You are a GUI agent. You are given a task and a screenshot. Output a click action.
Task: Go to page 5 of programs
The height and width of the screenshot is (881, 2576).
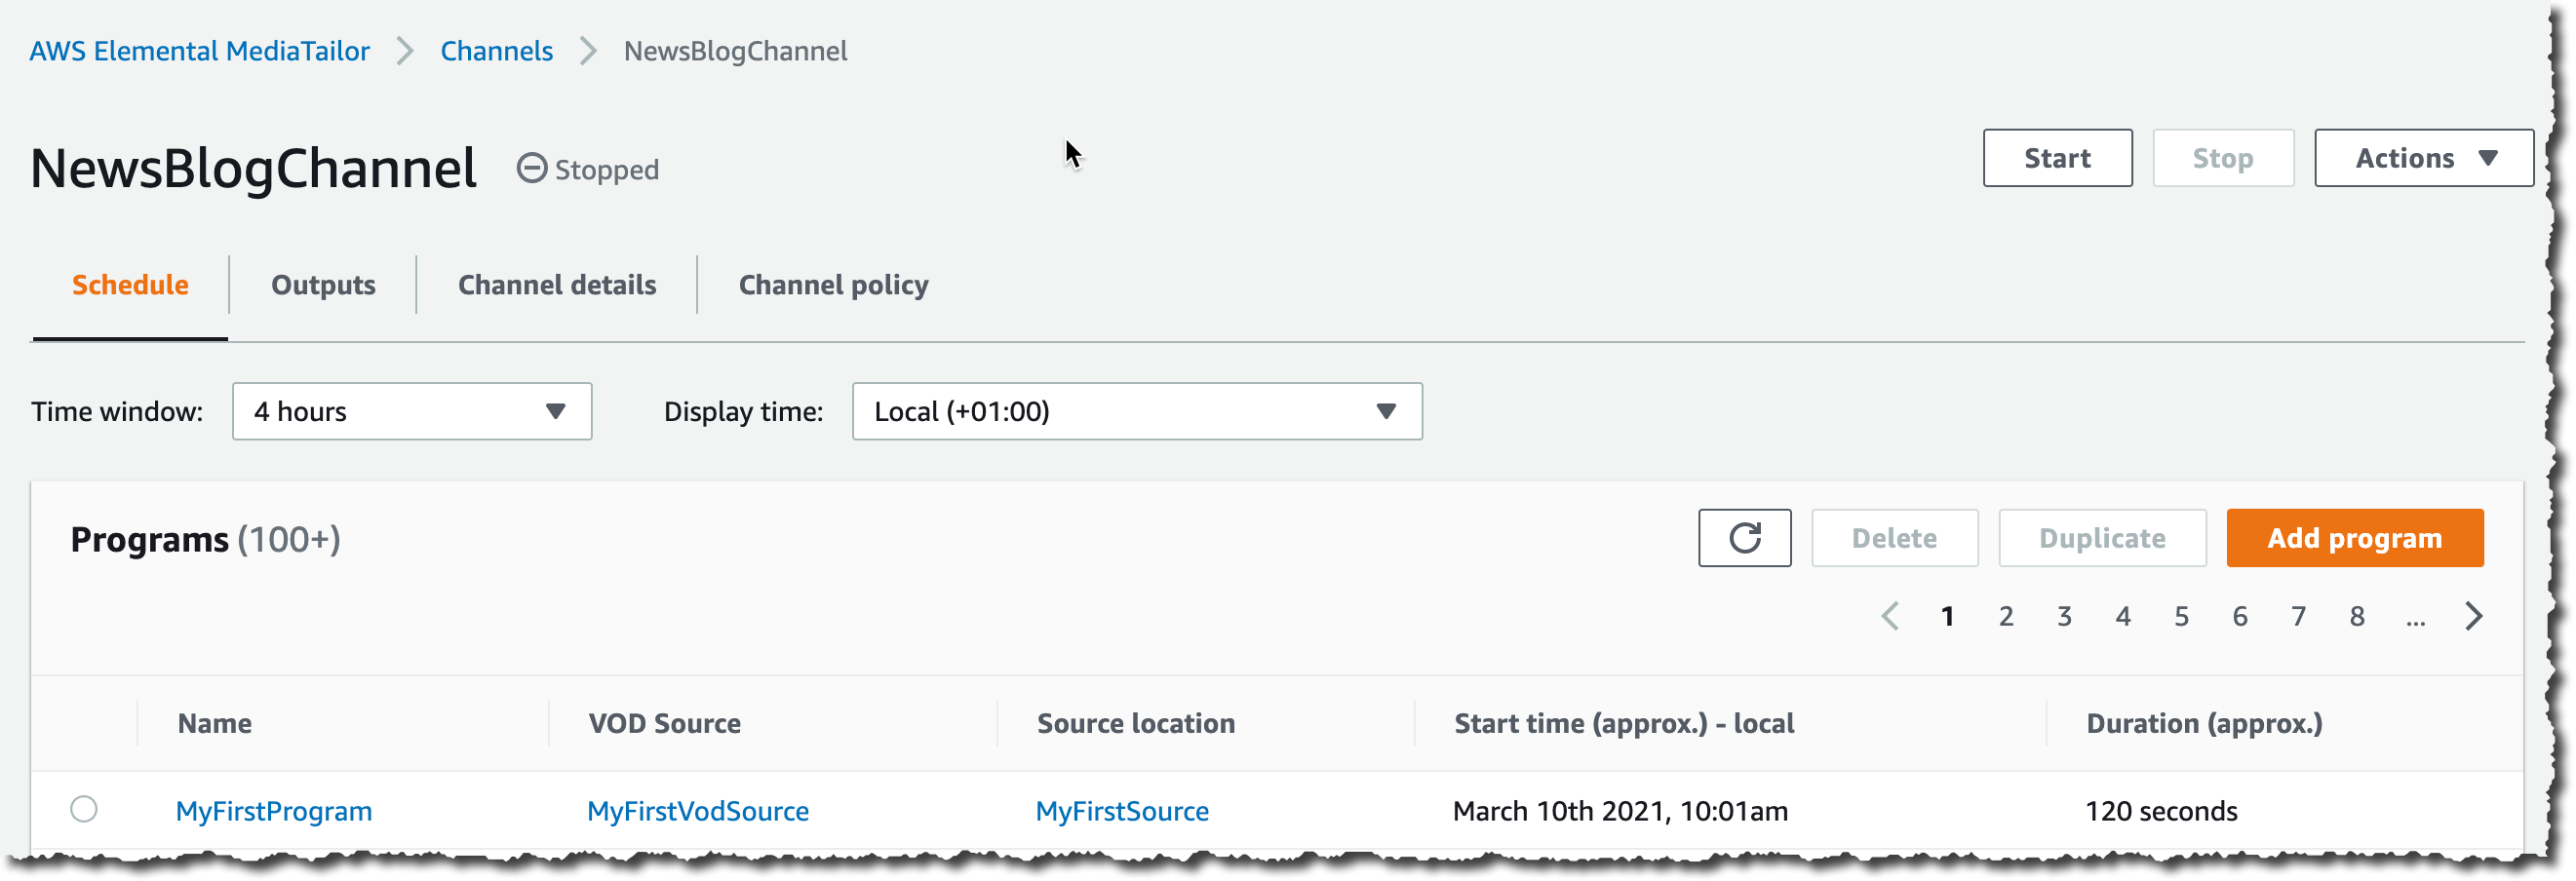click(2181, 616)
